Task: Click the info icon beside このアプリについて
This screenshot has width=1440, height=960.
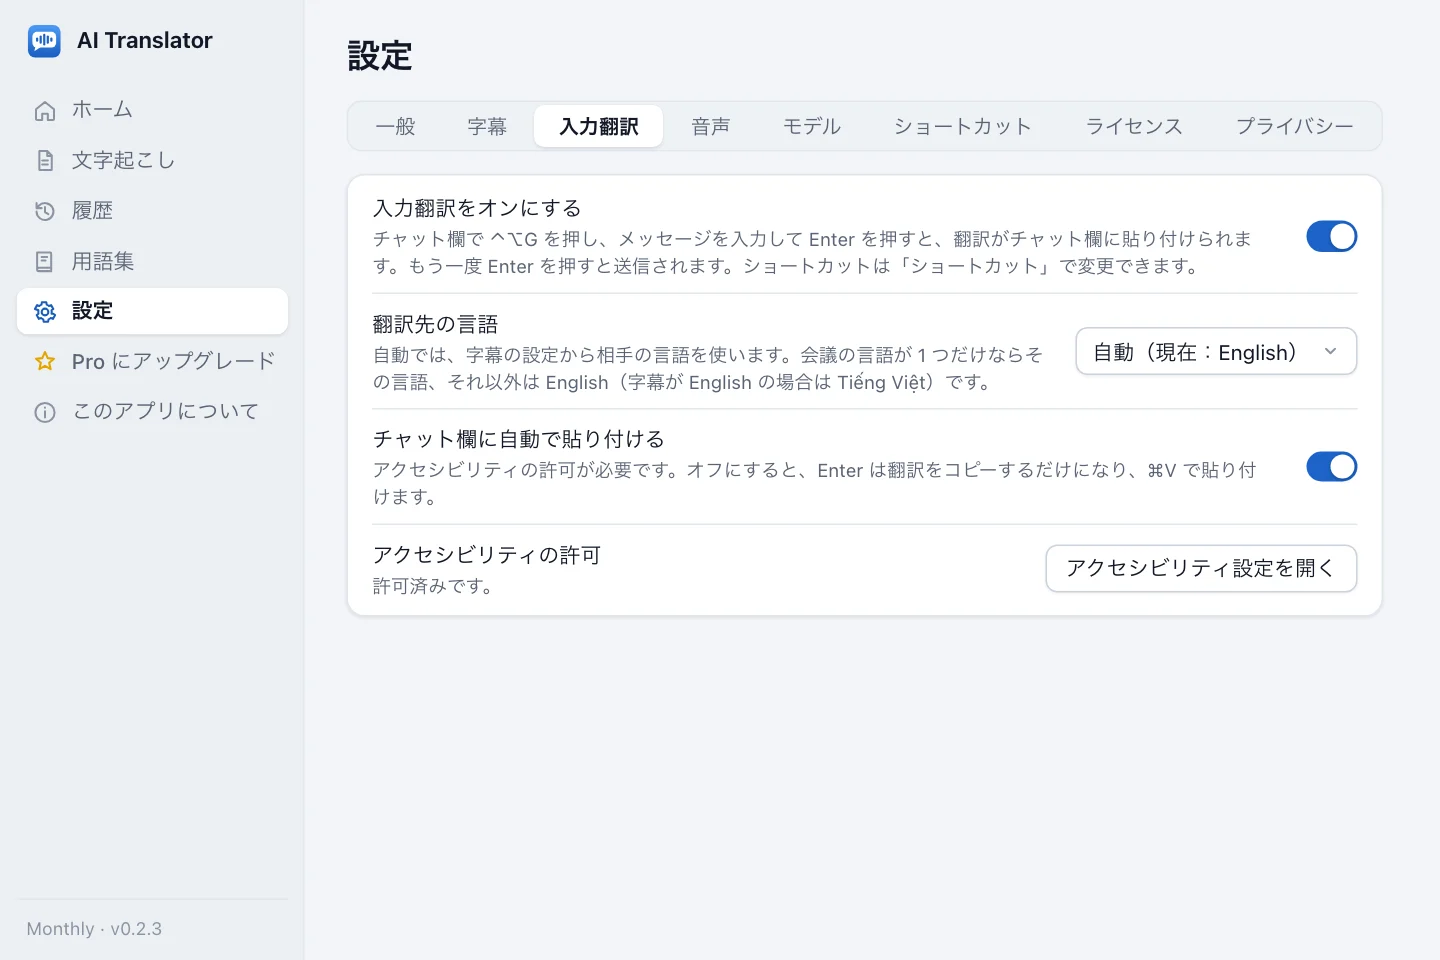Action: pos(45,412)
